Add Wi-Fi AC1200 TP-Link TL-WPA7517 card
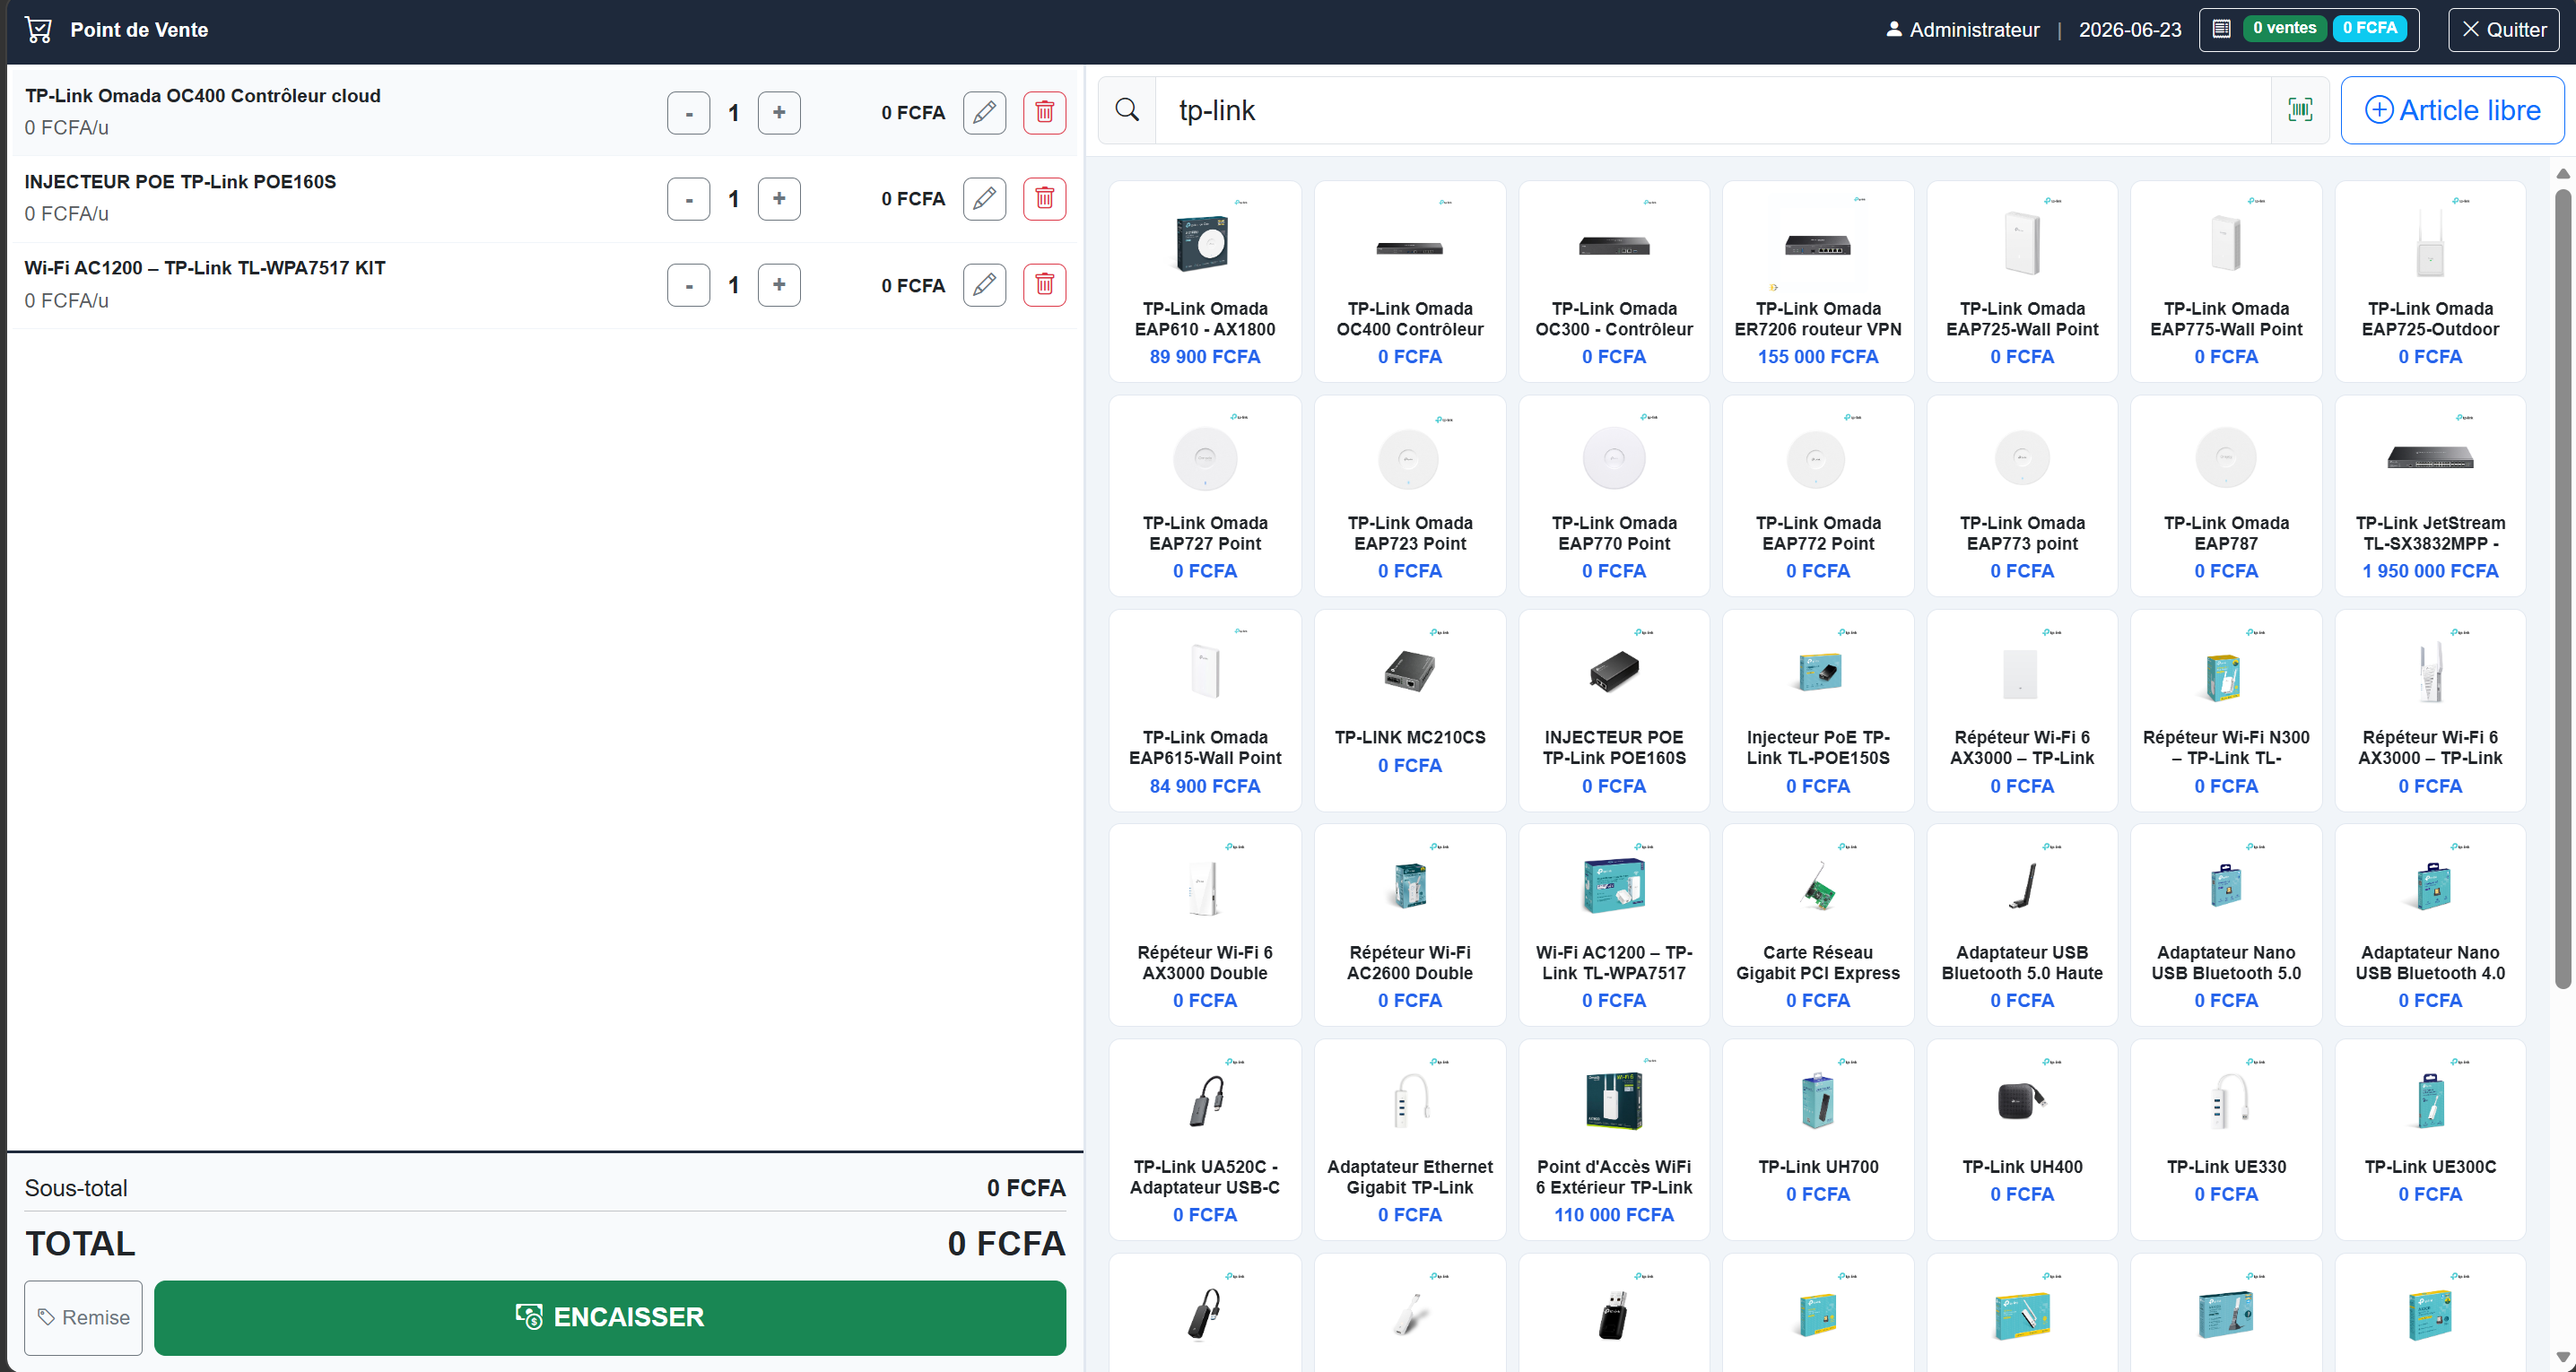Viewport: 2576px width, 1372px height. coord(1613,925)
